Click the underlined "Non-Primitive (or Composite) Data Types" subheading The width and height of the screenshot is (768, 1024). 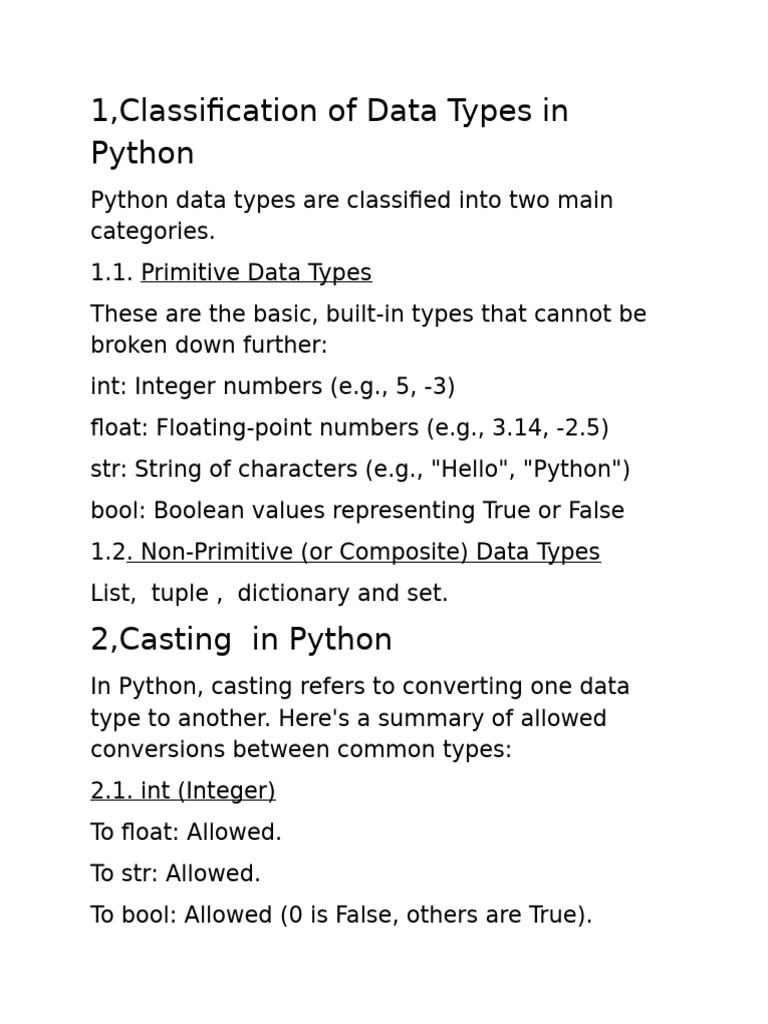pos(364,552)
